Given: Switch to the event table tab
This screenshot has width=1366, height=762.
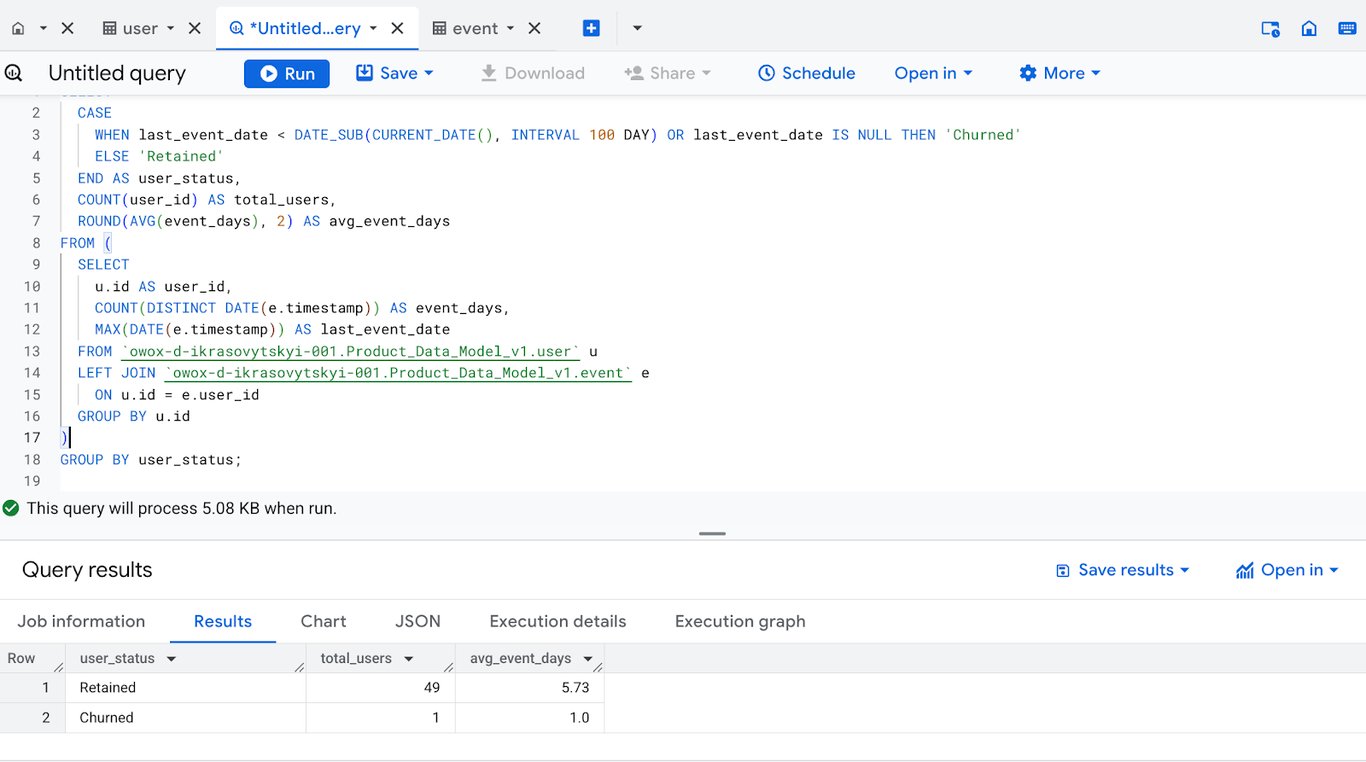Looking at the screenshot, I should pyautogui.click(x=465, y=28).
